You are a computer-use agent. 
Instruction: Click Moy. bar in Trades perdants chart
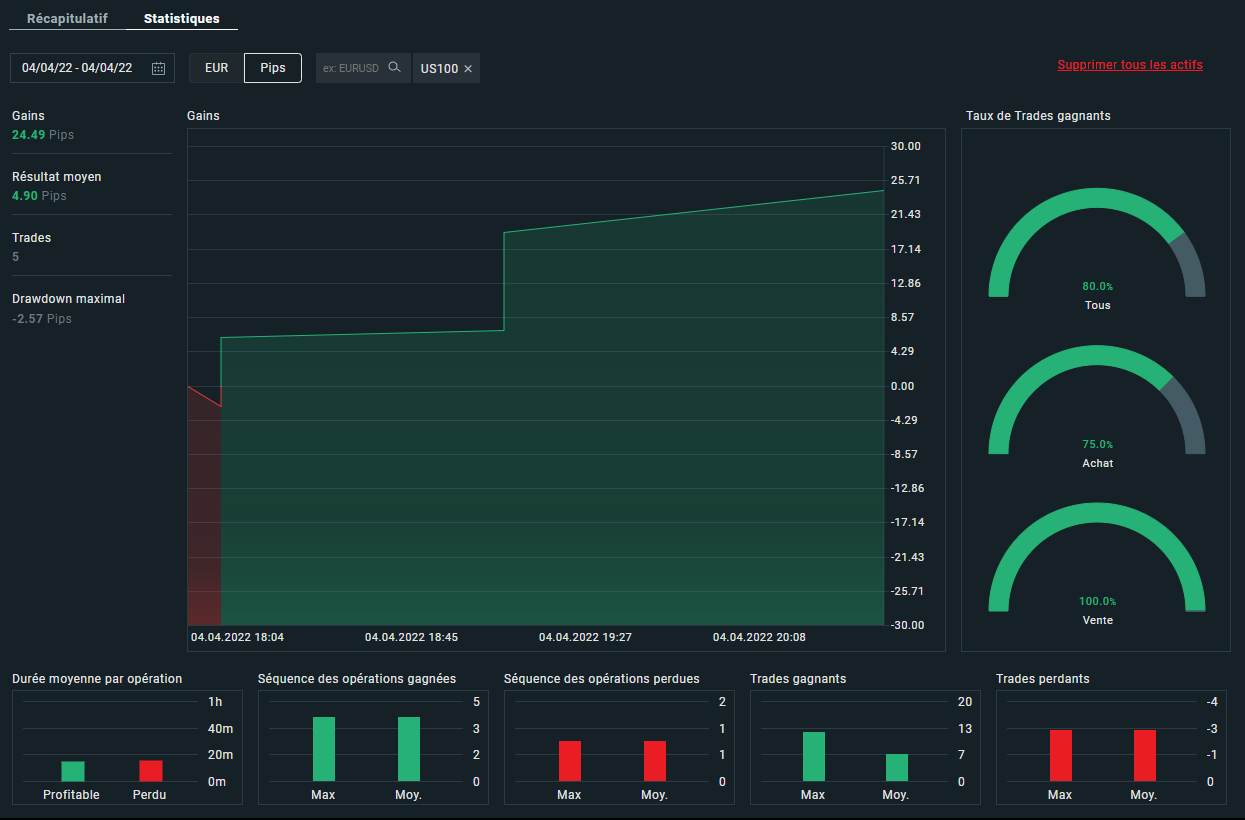[x=1144, y=755]
